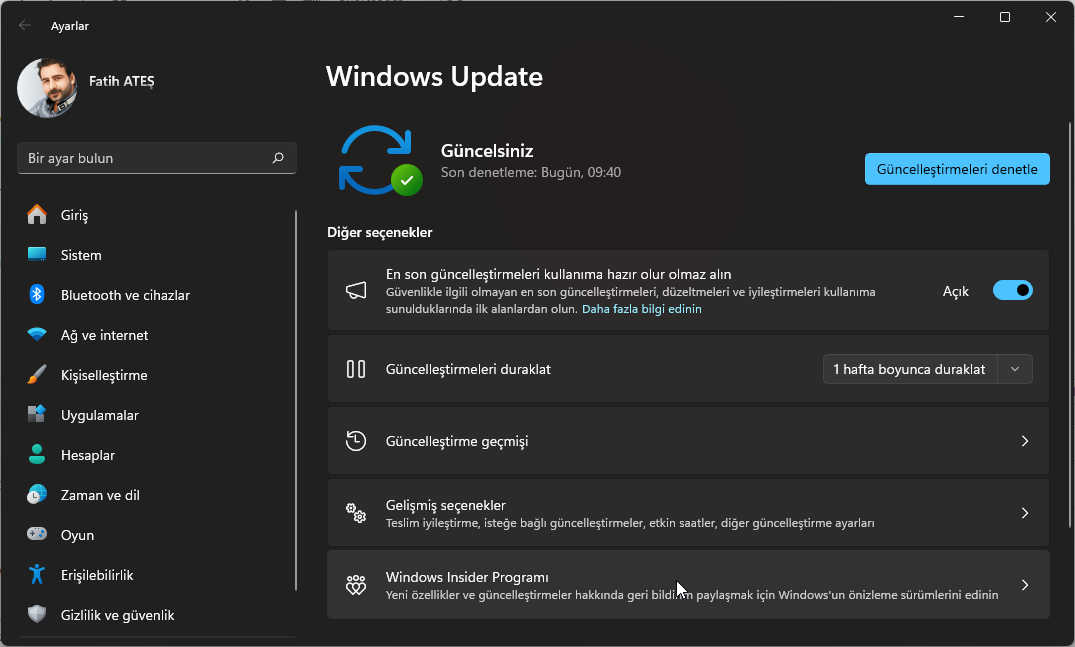Select Sistem in the sidebar

[81, 255]
